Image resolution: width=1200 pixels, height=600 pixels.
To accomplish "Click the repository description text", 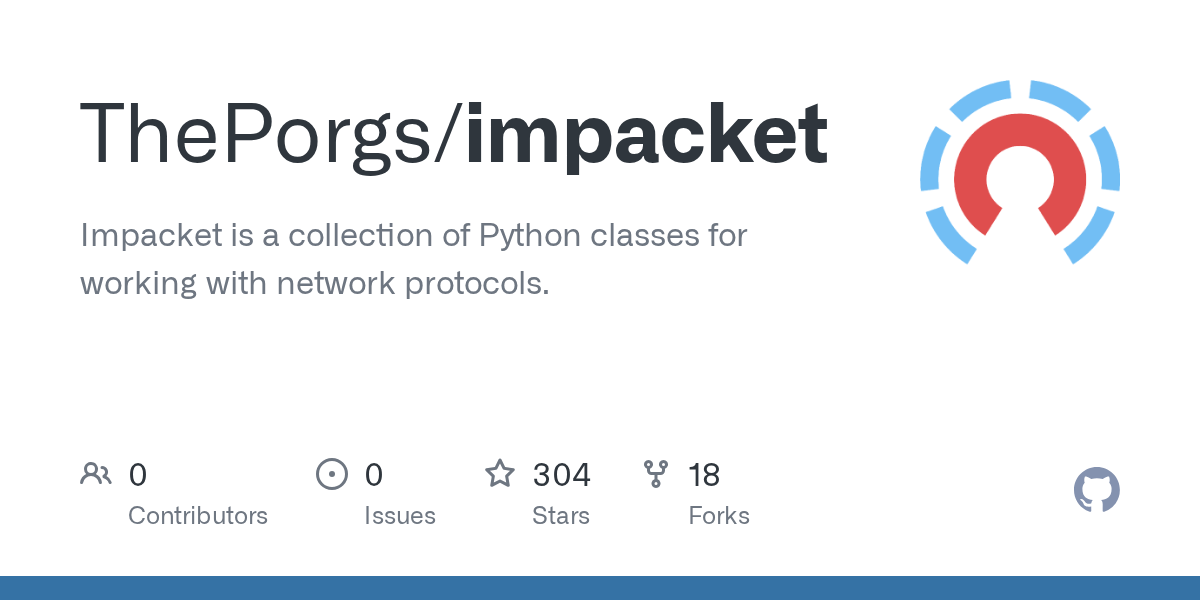I will (x=414, y=260).
